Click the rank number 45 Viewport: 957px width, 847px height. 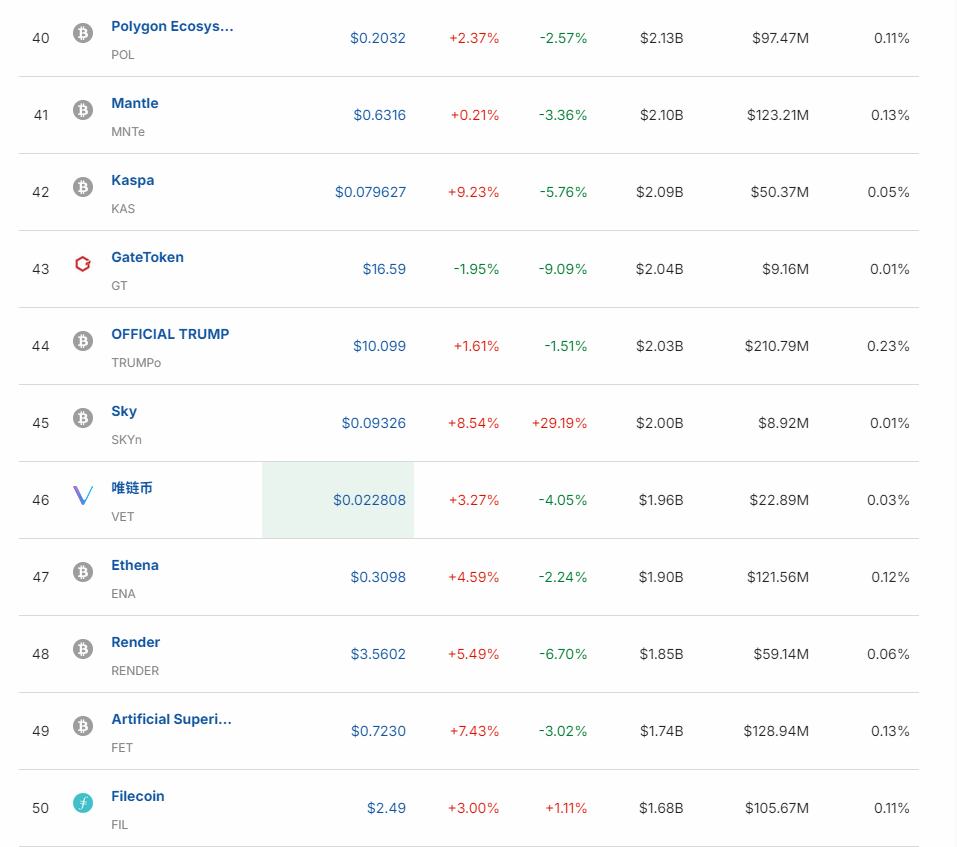click(40, 423)
